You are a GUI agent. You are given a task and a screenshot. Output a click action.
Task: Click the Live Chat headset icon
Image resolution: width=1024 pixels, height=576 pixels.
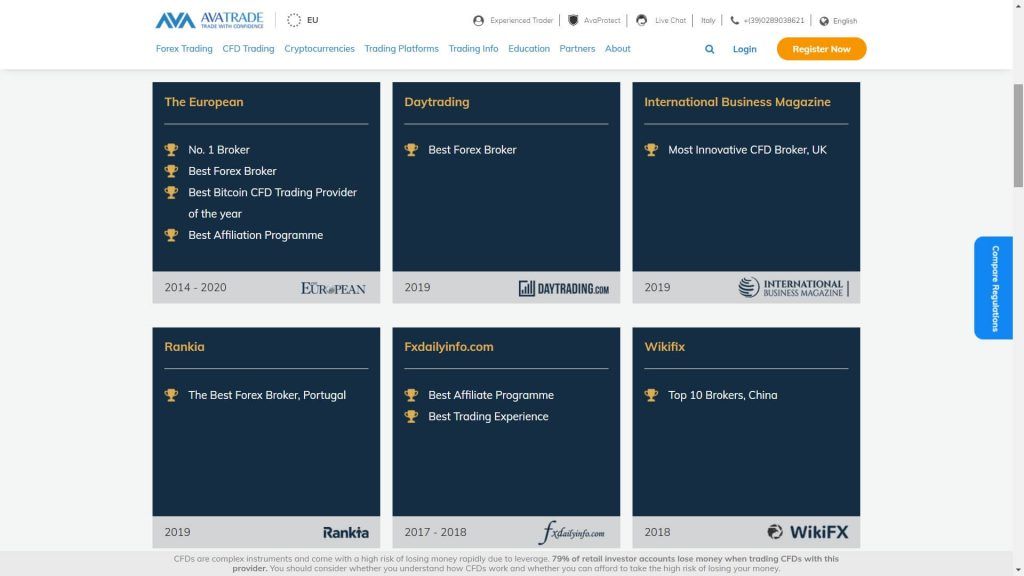point(641,20)
